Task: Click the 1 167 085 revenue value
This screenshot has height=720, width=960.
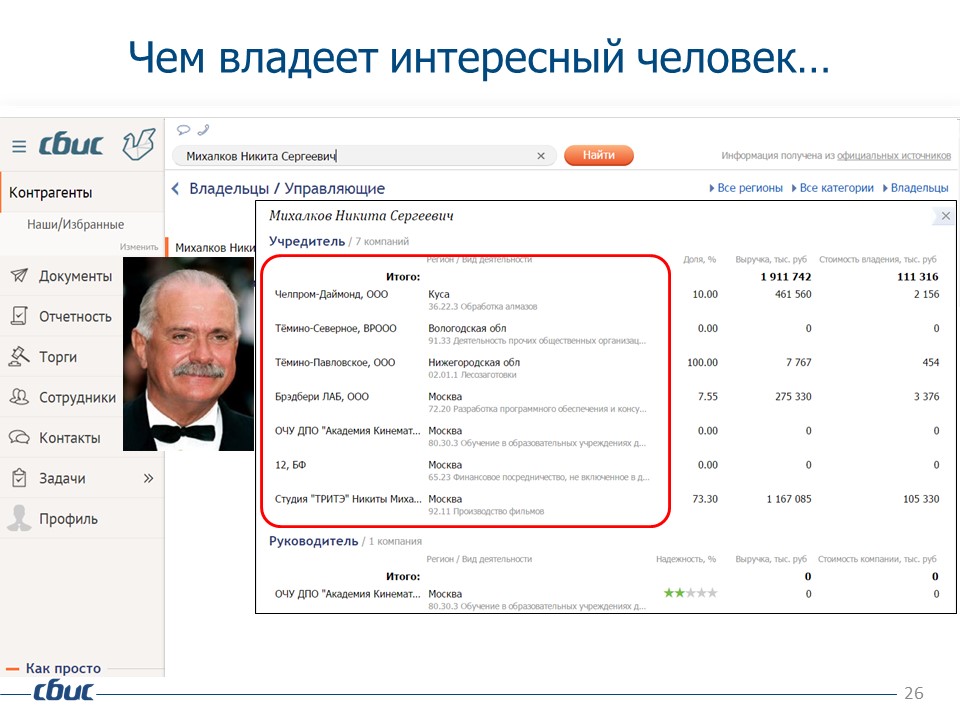Action: point(789,499)
